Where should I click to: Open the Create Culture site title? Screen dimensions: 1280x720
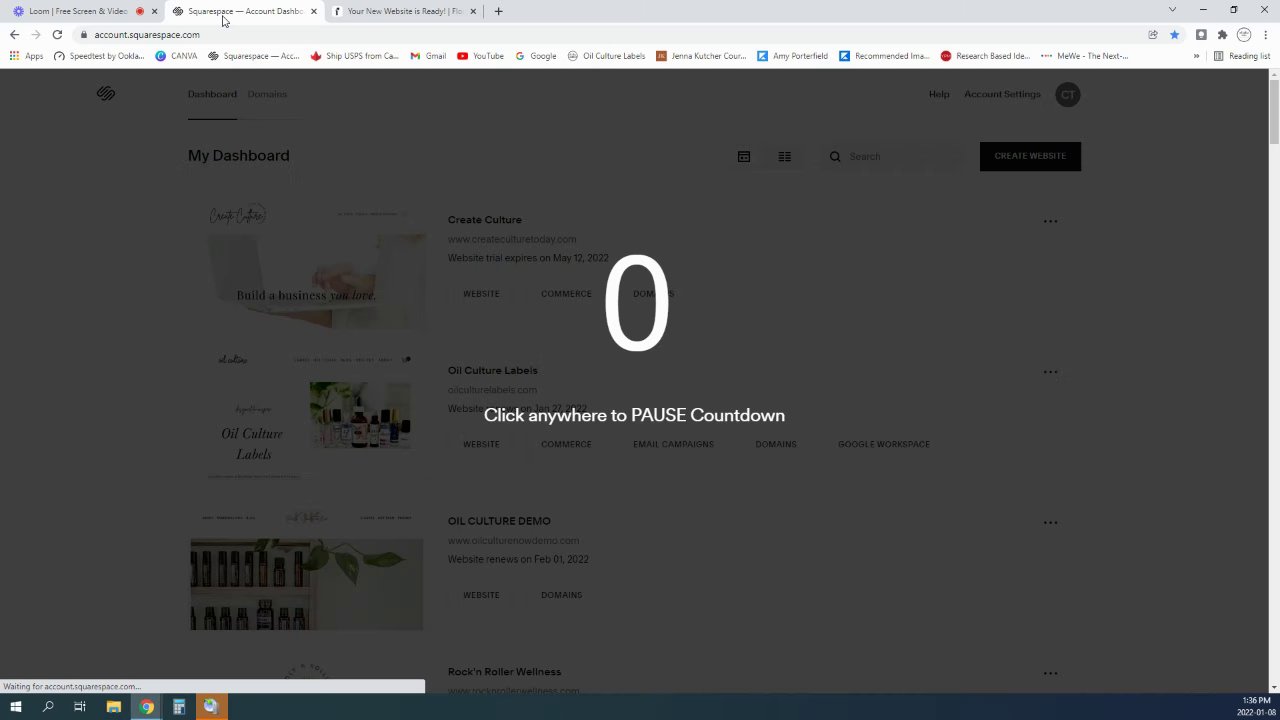pos(485,220)
